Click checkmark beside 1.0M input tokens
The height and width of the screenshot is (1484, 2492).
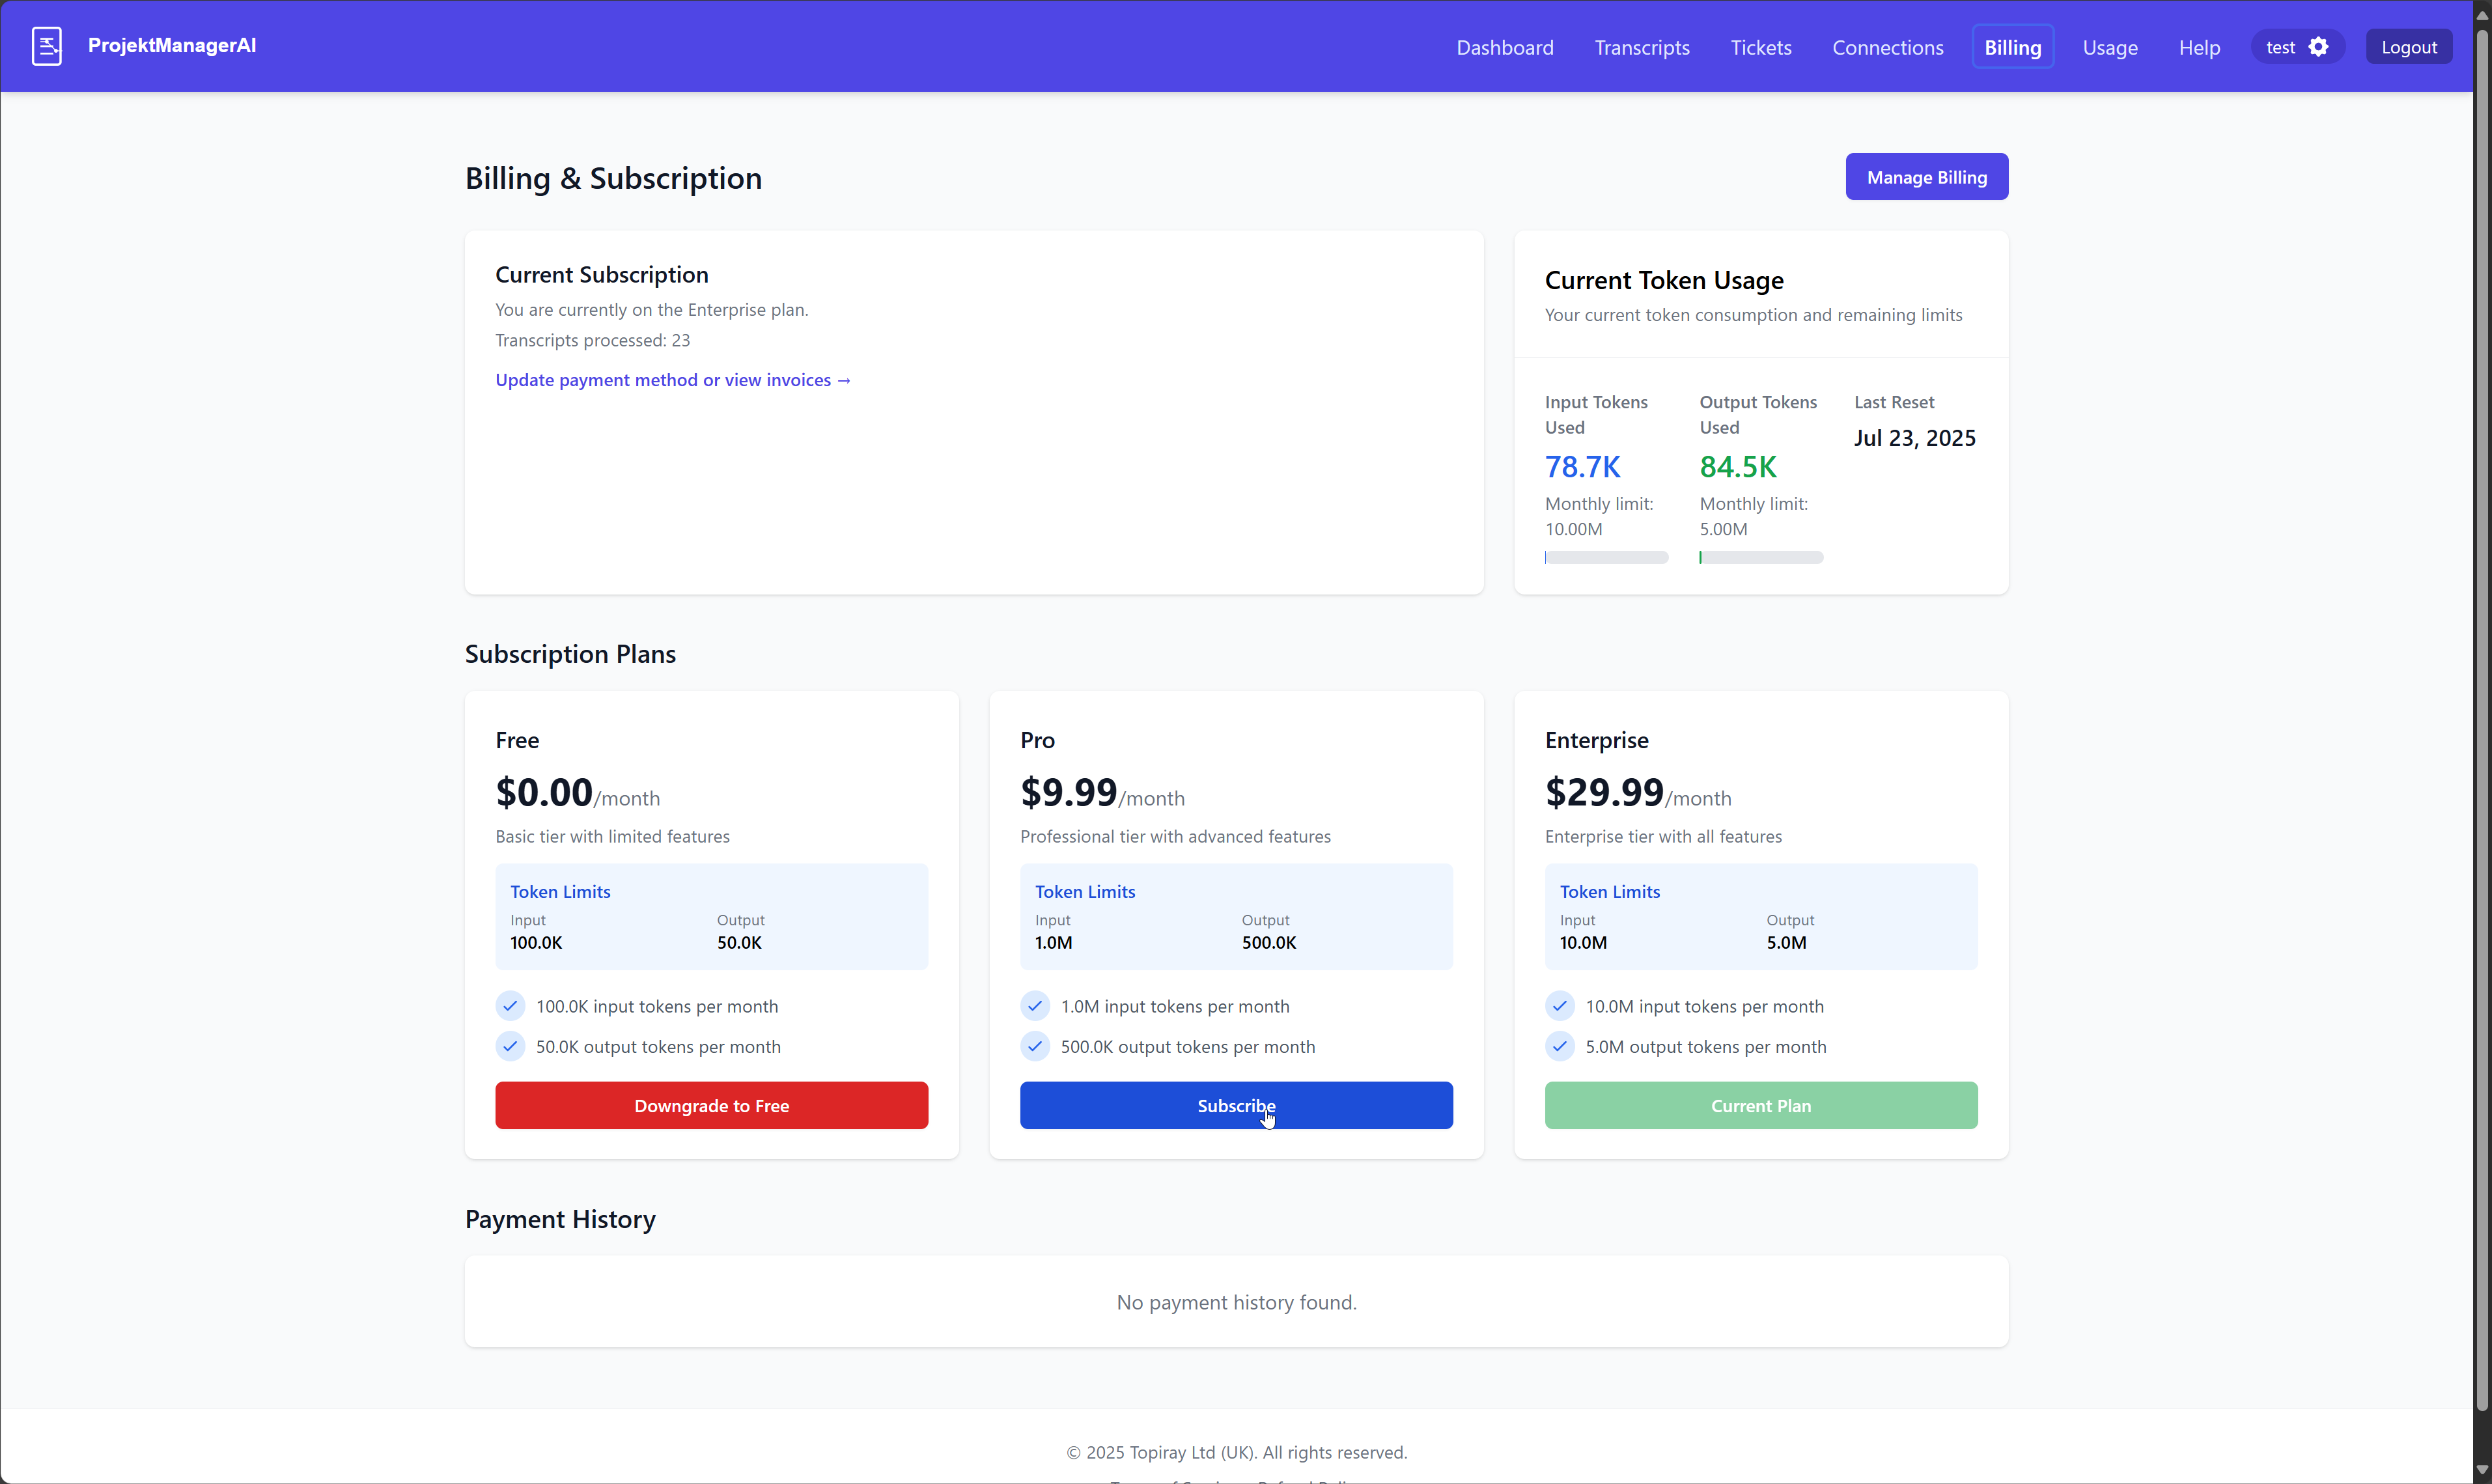[x=1035, y=1006]
